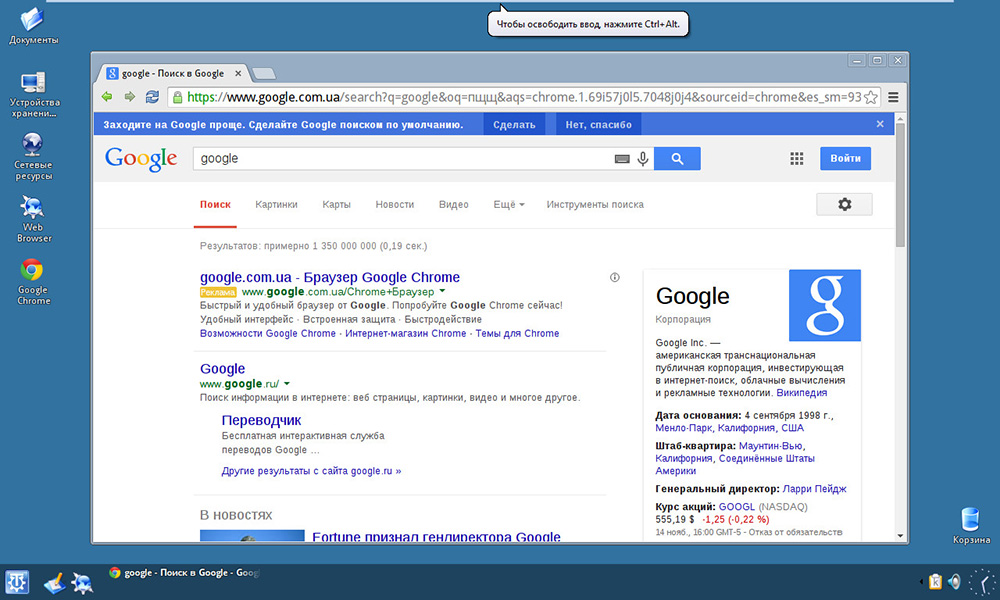Open Устройства хранения on the desktop

34,94
